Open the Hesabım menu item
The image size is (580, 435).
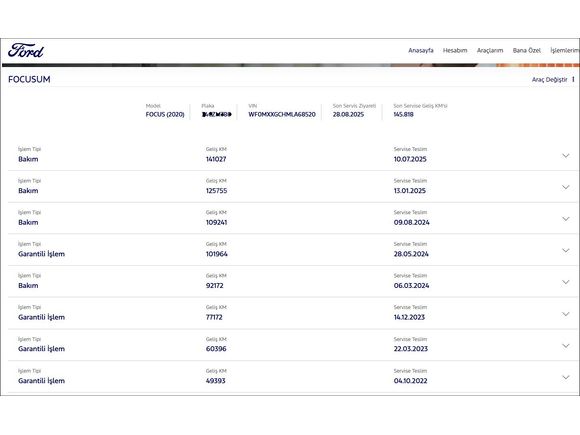click(455, 50)
